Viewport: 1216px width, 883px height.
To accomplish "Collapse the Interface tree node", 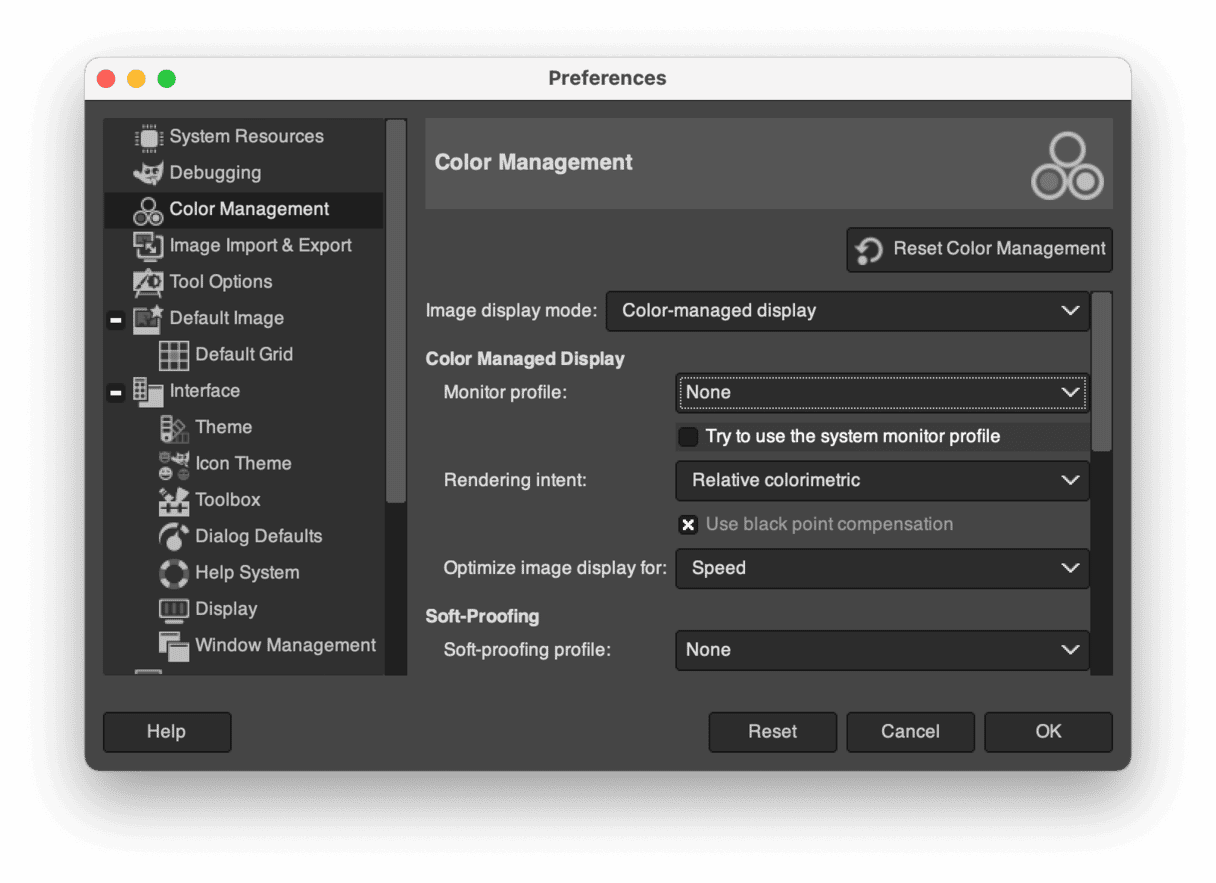I will coord(116,392).
